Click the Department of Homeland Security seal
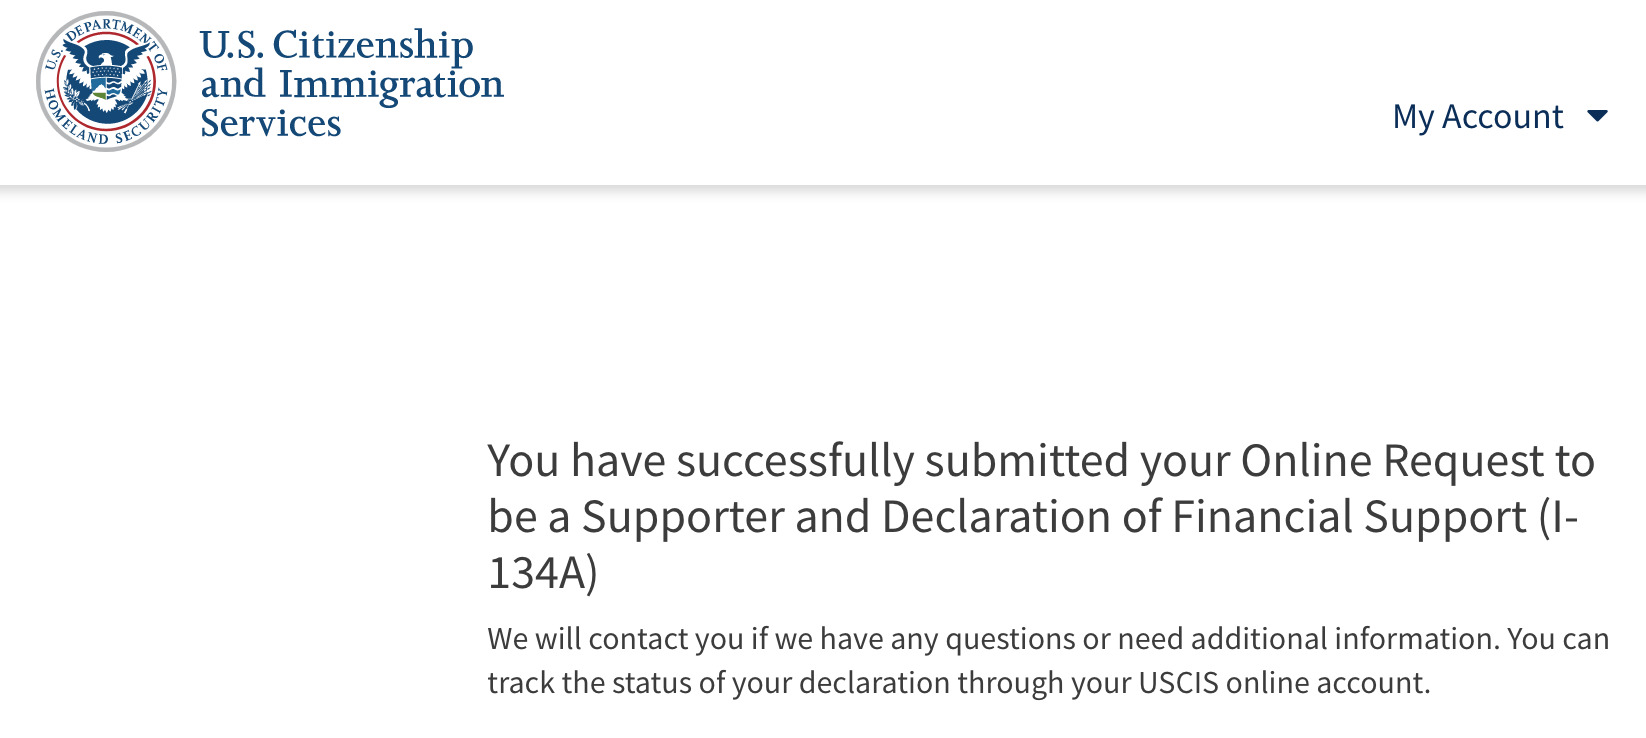1646x738 pixels. 106,82
